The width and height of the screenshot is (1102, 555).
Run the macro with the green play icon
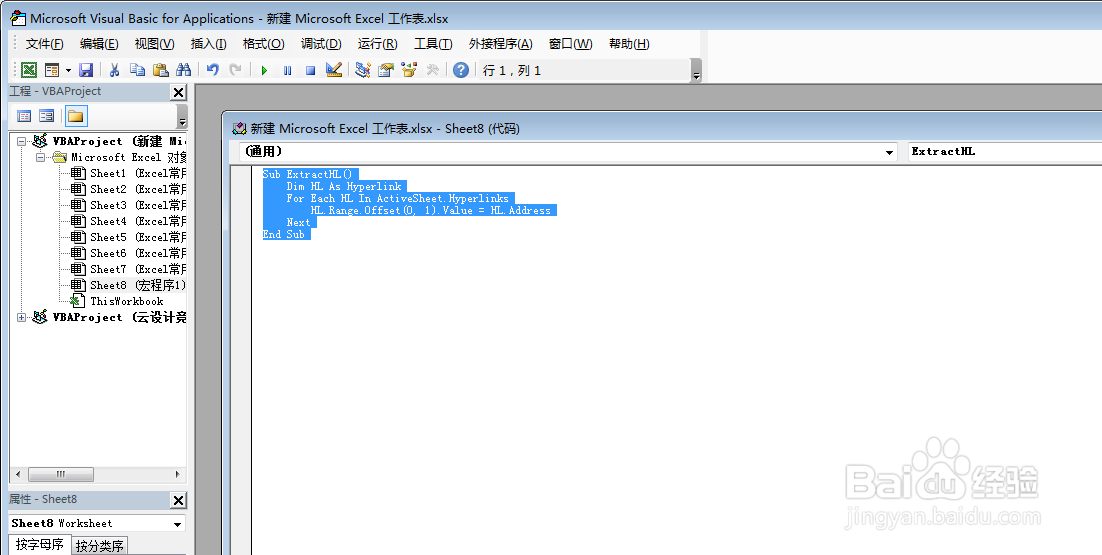pyautogui.click(x=264, y=70)
